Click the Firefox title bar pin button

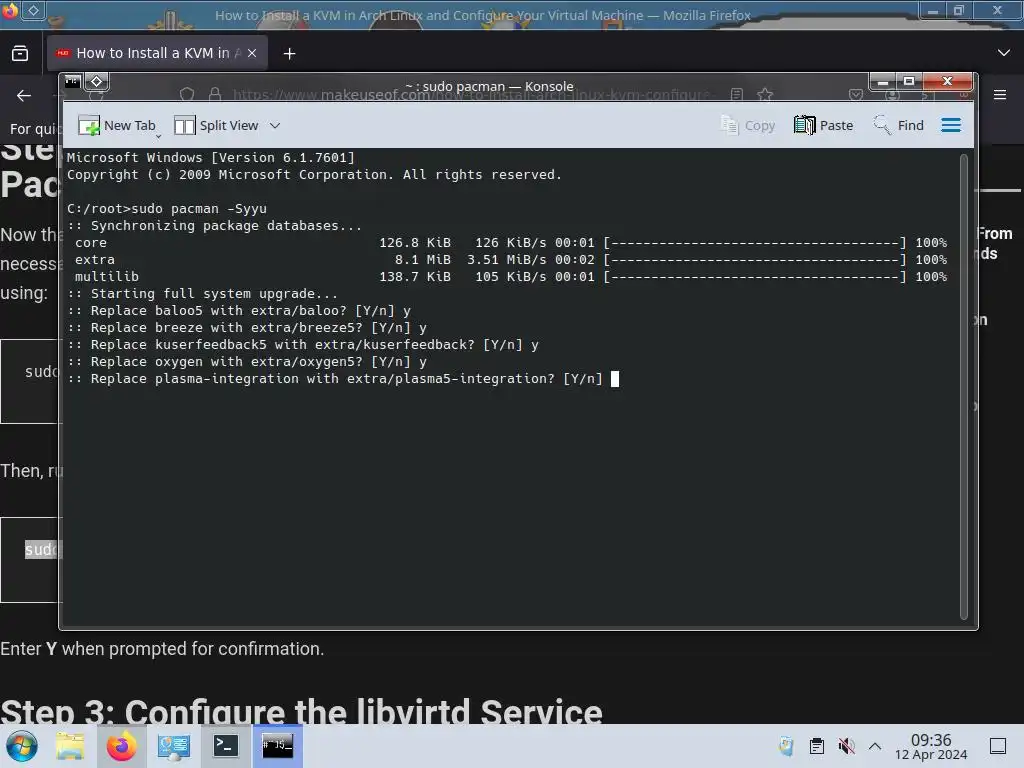pyautogui.click(x=33, y=10)
